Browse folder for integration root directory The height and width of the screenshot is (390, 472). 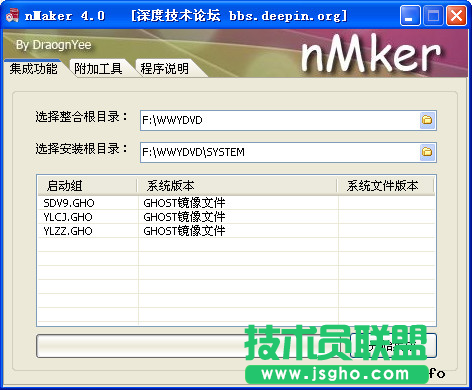(x=427, y=120)
